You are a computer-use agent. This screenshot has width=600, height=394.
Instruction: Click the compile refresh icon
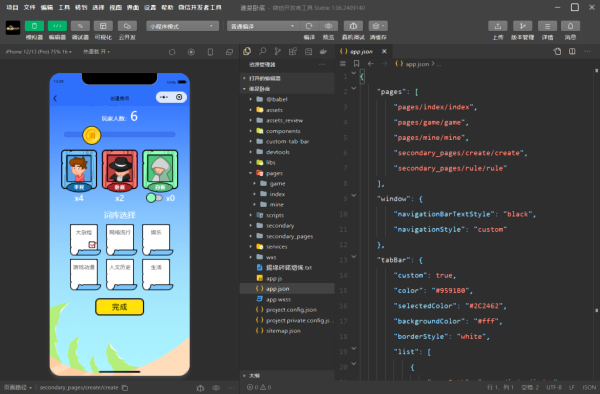click(309, 26)
